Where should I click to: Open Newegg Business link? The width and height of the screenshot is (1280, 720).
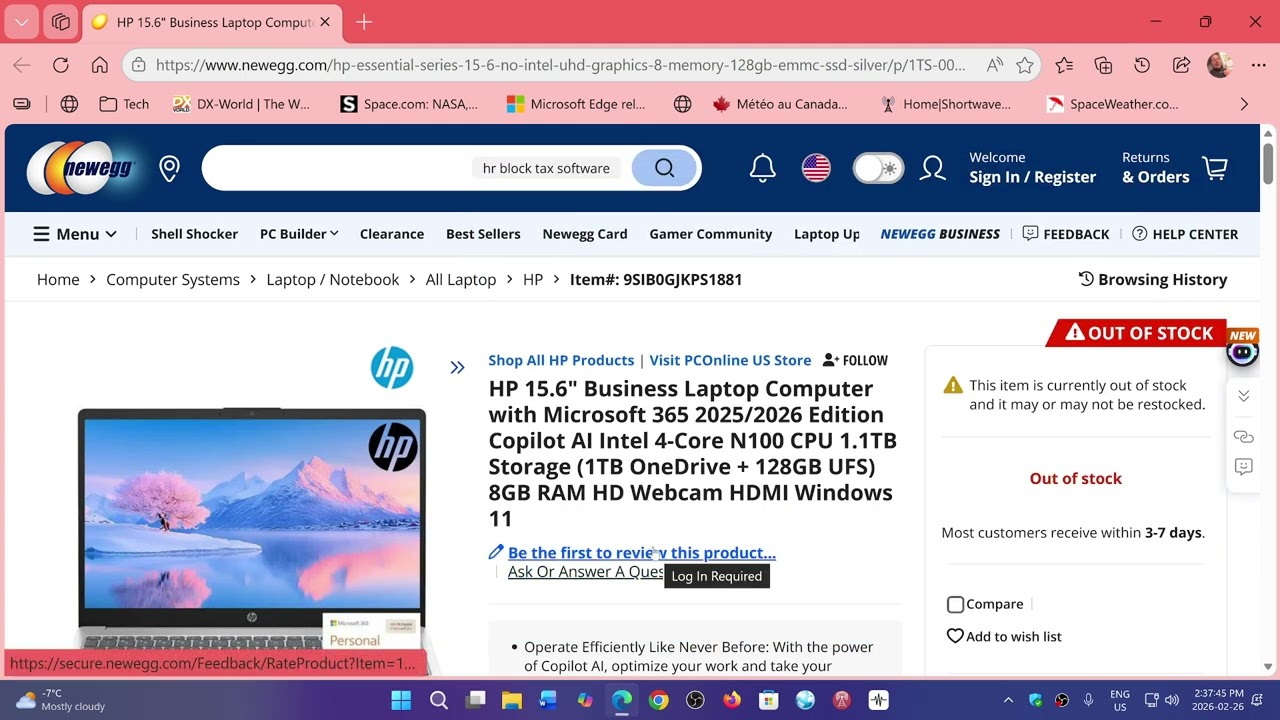(x=940, y=234)
